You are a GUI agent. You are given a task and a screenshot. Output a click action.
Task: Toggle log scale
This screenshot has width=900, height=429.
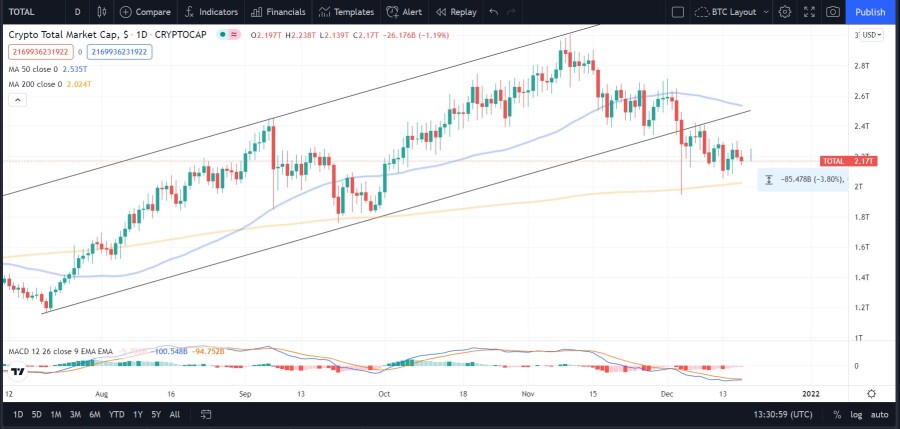(x=856, y=414)
